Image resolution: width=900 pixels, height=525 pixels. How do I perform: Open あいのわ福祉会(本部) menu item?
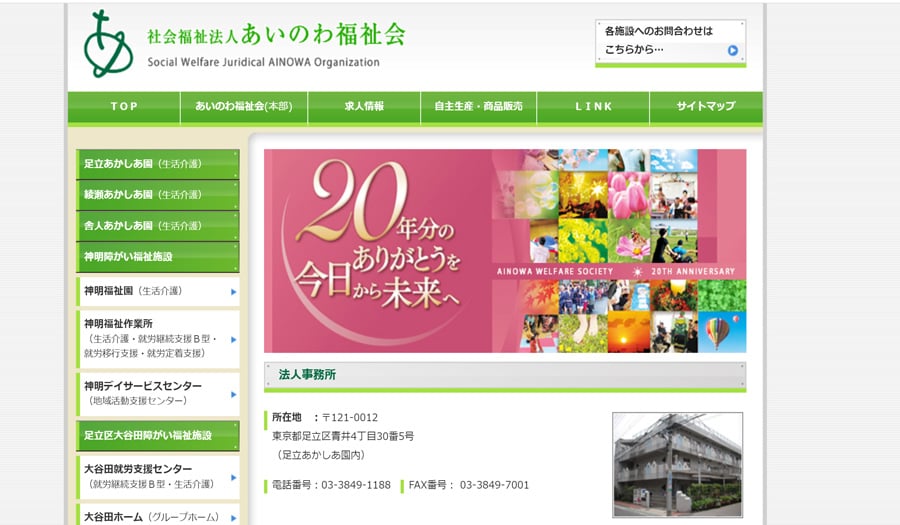click(x=244, y=107)
